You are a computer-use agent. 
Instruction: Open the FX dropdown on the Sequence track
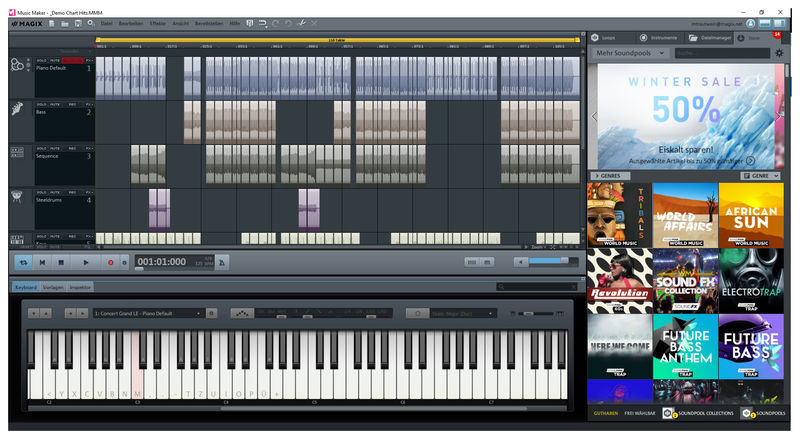point(89,148)
